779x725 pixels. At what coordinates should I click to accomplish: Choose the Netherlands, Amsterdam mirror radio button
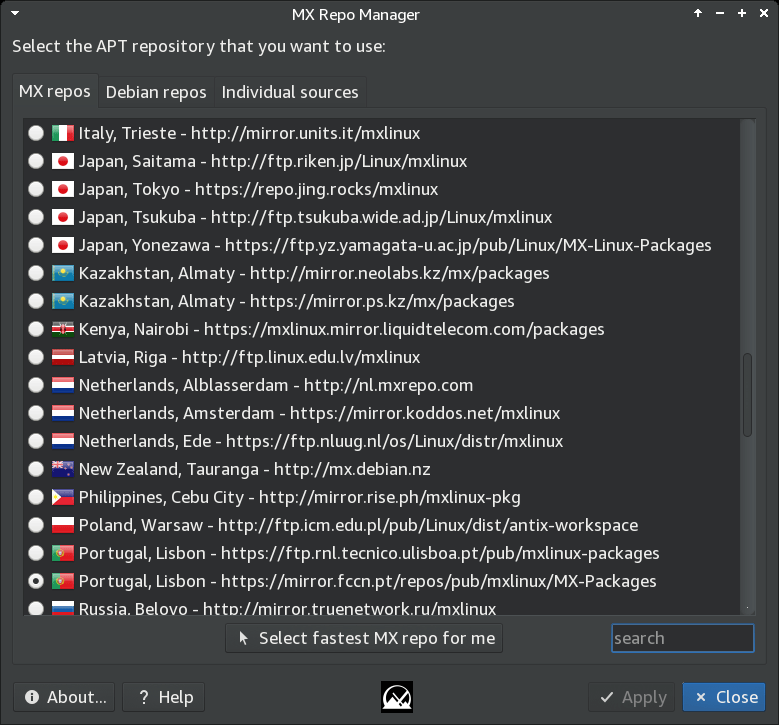[x=36, y=413]
